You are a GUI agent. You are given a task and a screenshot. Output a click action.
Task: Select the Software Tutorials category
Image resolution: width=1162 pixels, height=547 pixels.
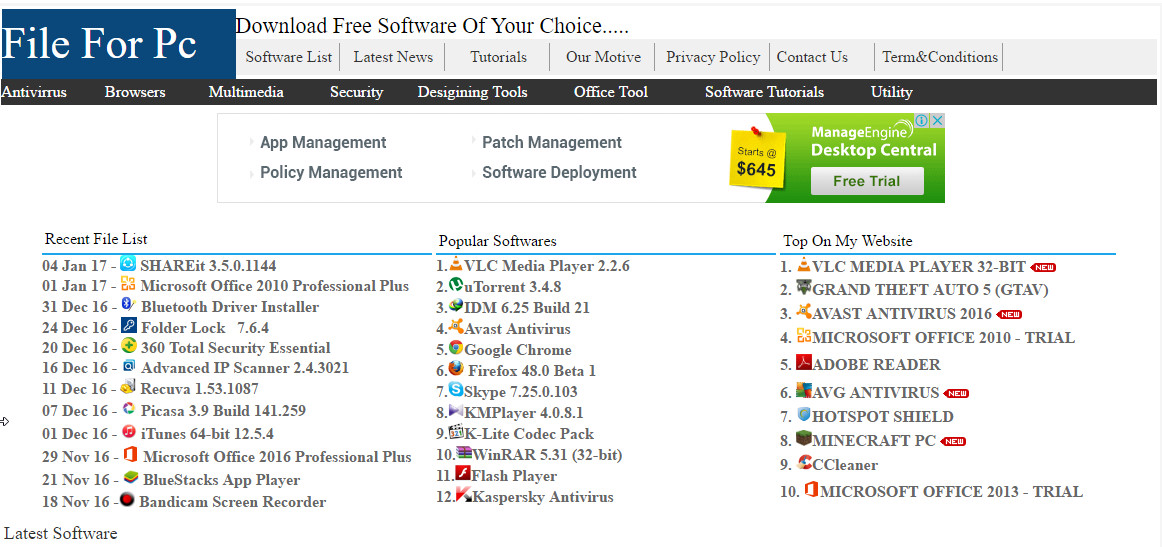(x=764, y=92)
